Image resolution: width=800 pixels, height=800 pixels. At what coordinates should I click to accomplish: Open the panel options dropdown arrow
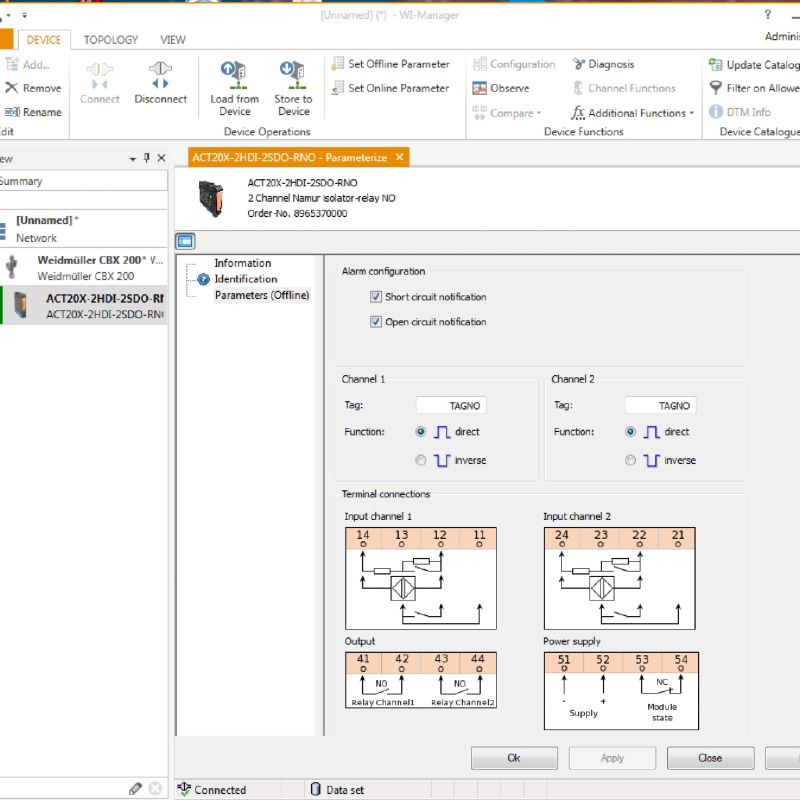pos(133,159)
